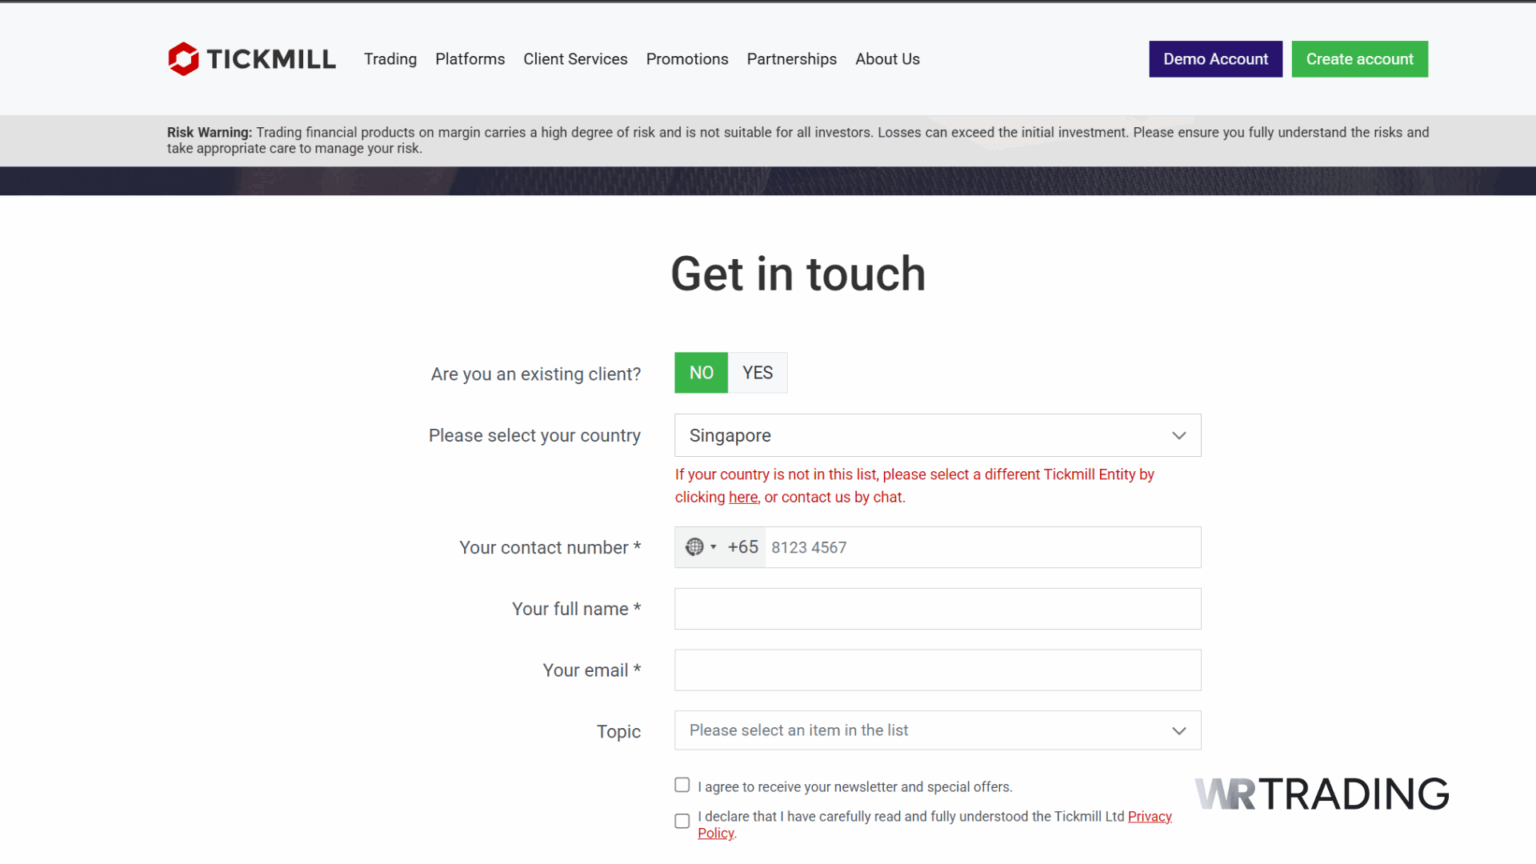Image resolution: width=1536 pixels, height=864 pixels.
Task: Open the Singapore country dropdown
Action: pos(937,436)
